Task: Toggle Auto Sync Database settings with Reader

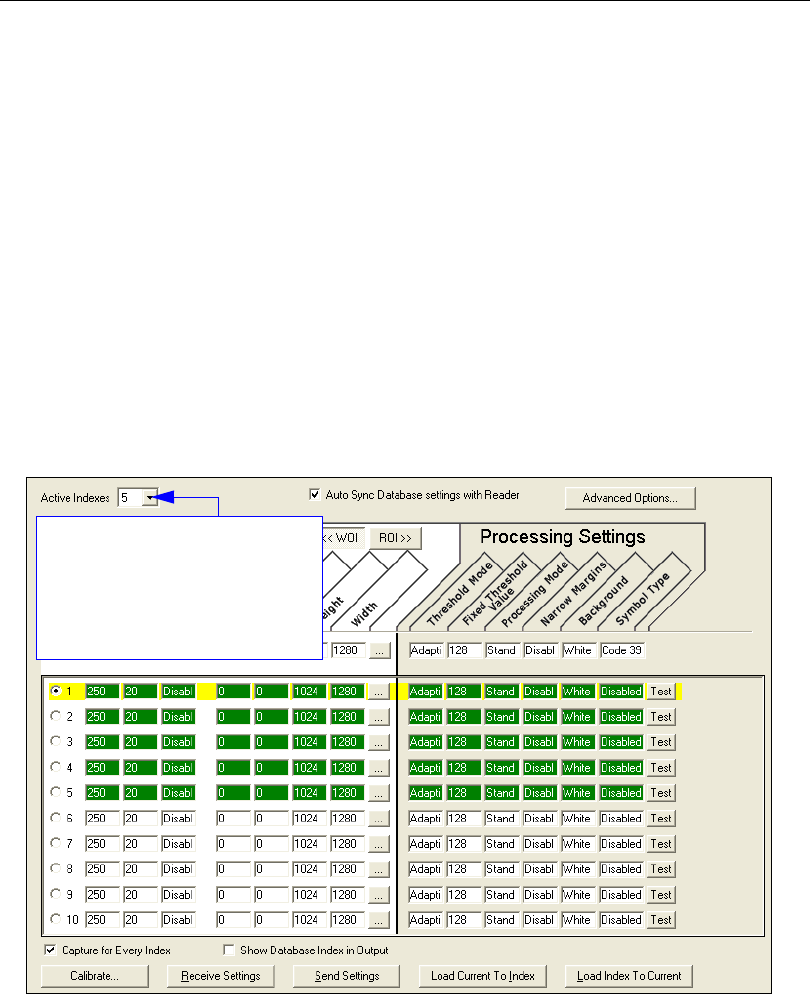Action: [x=314, y=494]
